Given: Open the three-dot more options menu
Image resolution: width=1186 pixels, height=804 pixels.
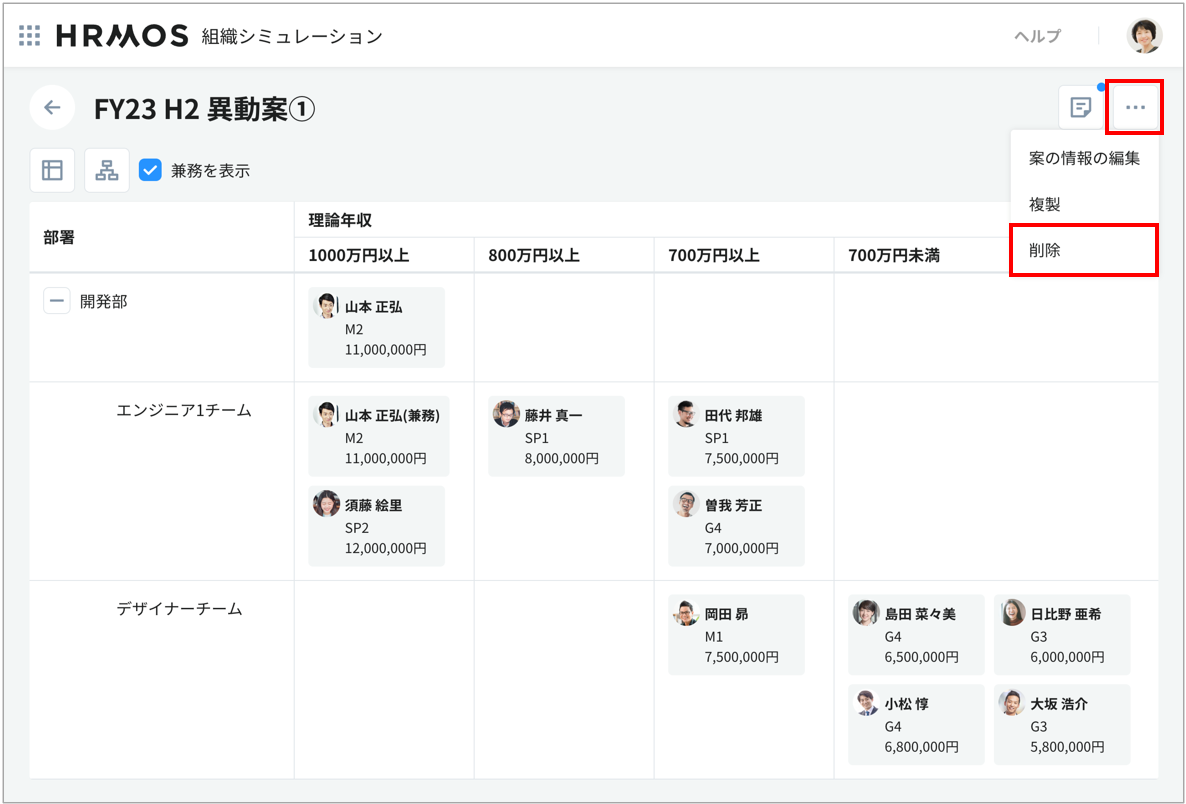Looking at the screenshot, I should pyautogui.click(x=1134, y=108).
